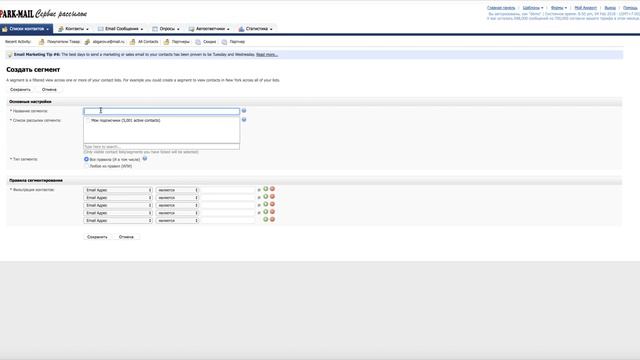This screenshot has width=640, height=360.
Task: Click second filter row value input
Action: 228,198
